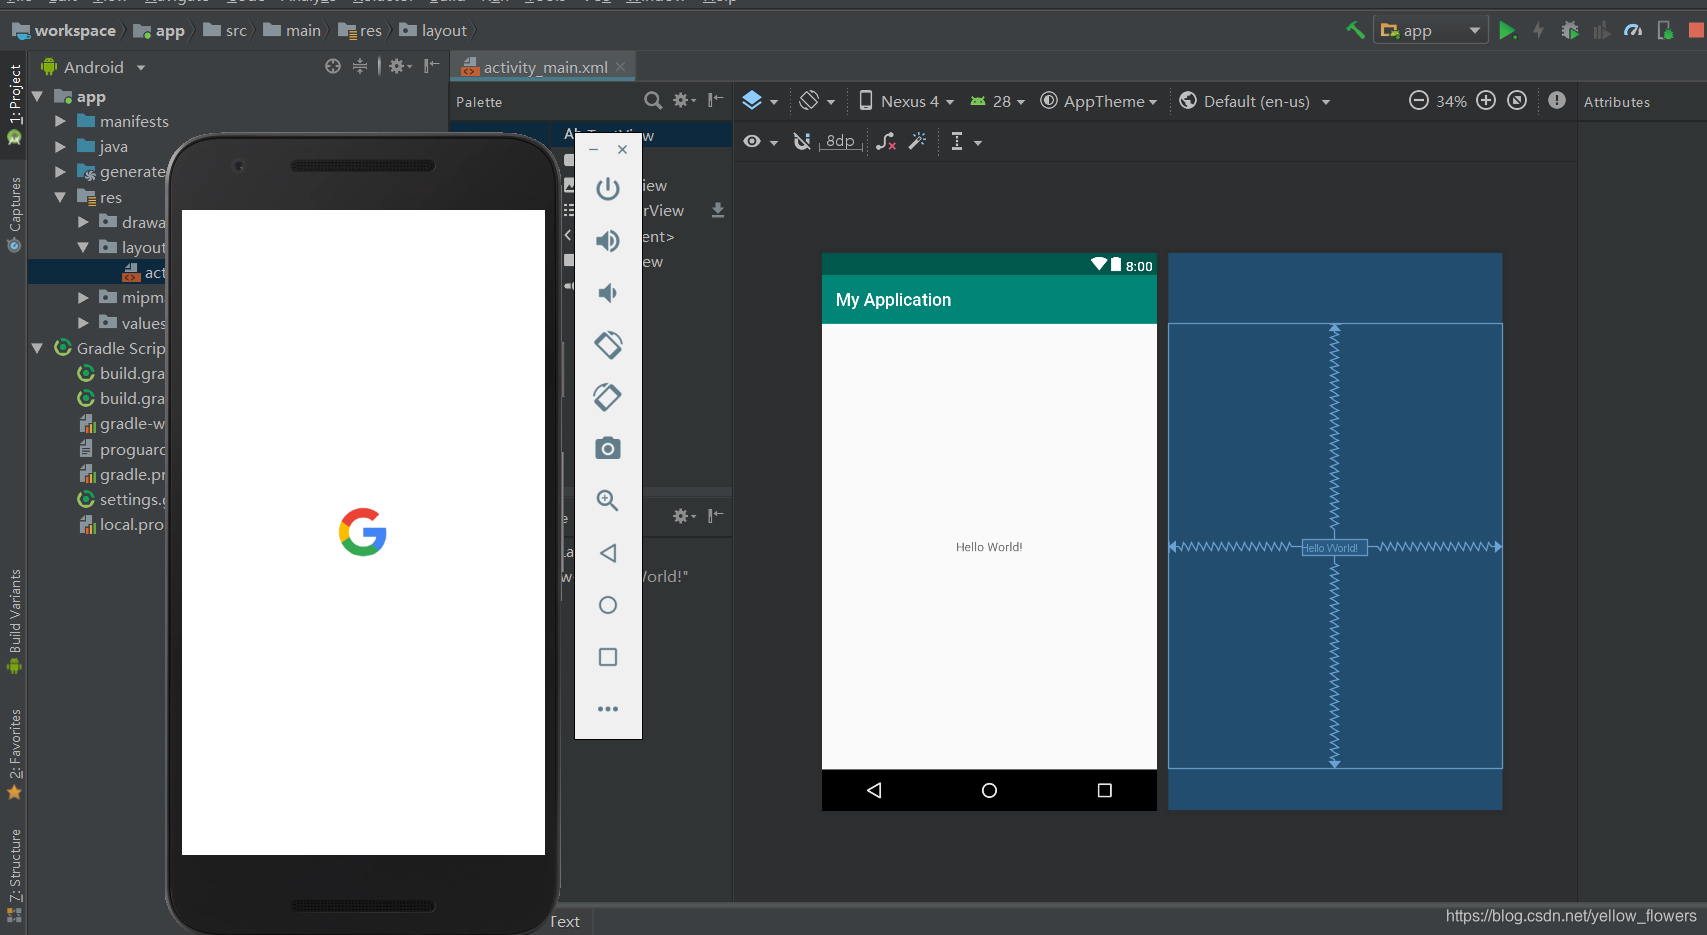
Task: Hide the Project tool window
Action: [431, 66]
